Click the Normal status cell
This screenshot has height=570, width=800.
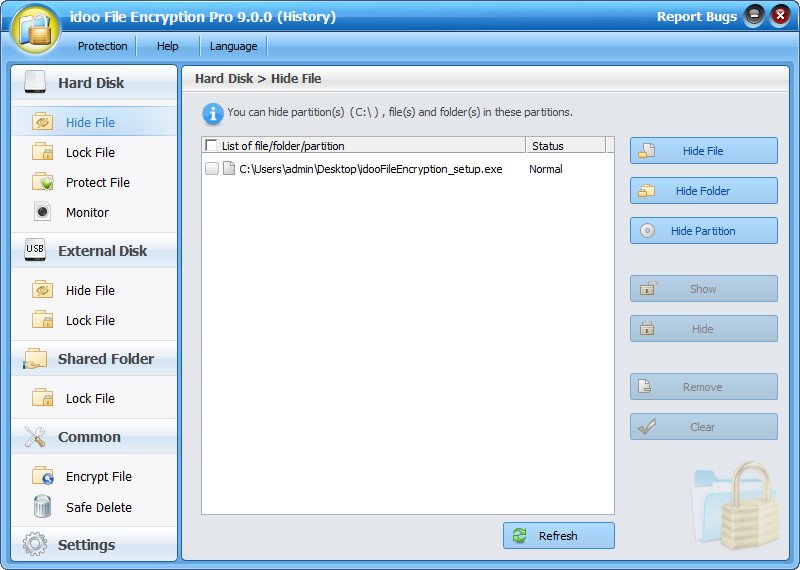point(545,169)
